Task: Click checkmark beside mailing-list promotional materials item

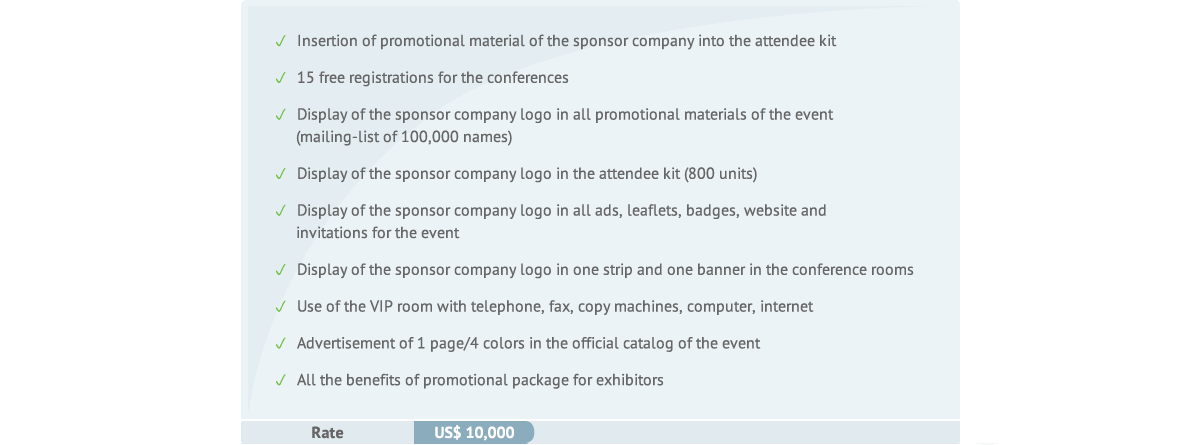Action: tap(281, 115)
